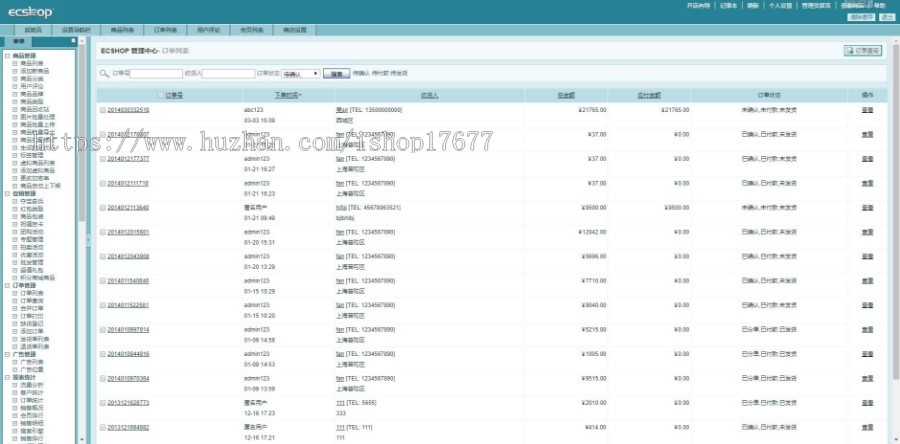The width and height of the screenshot is (900, 444).
Task: Toggle the select-all checkbox in 订单号 header
Action: click(161, 95)
